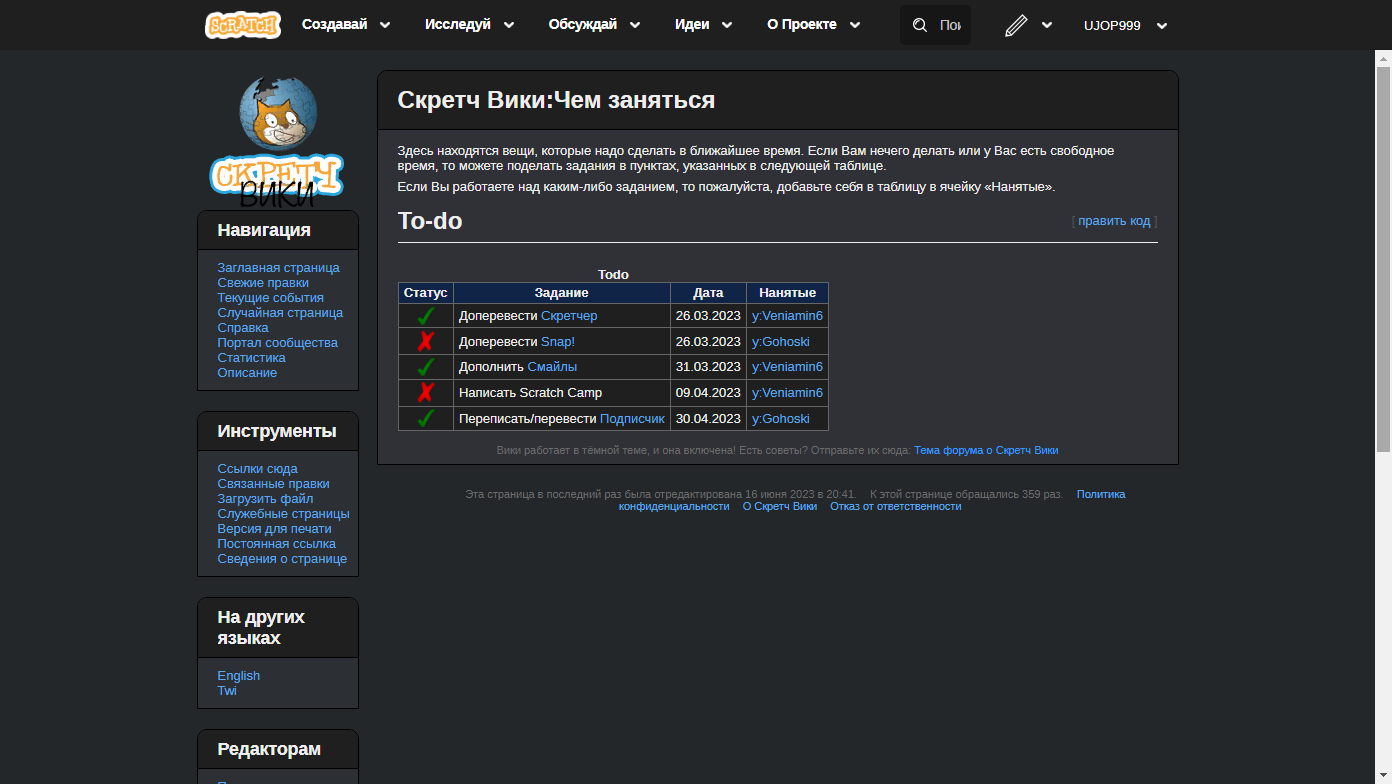Open y:Veniamin6 in Скретчер row
1392x784 pixels.
pos(787,316)
